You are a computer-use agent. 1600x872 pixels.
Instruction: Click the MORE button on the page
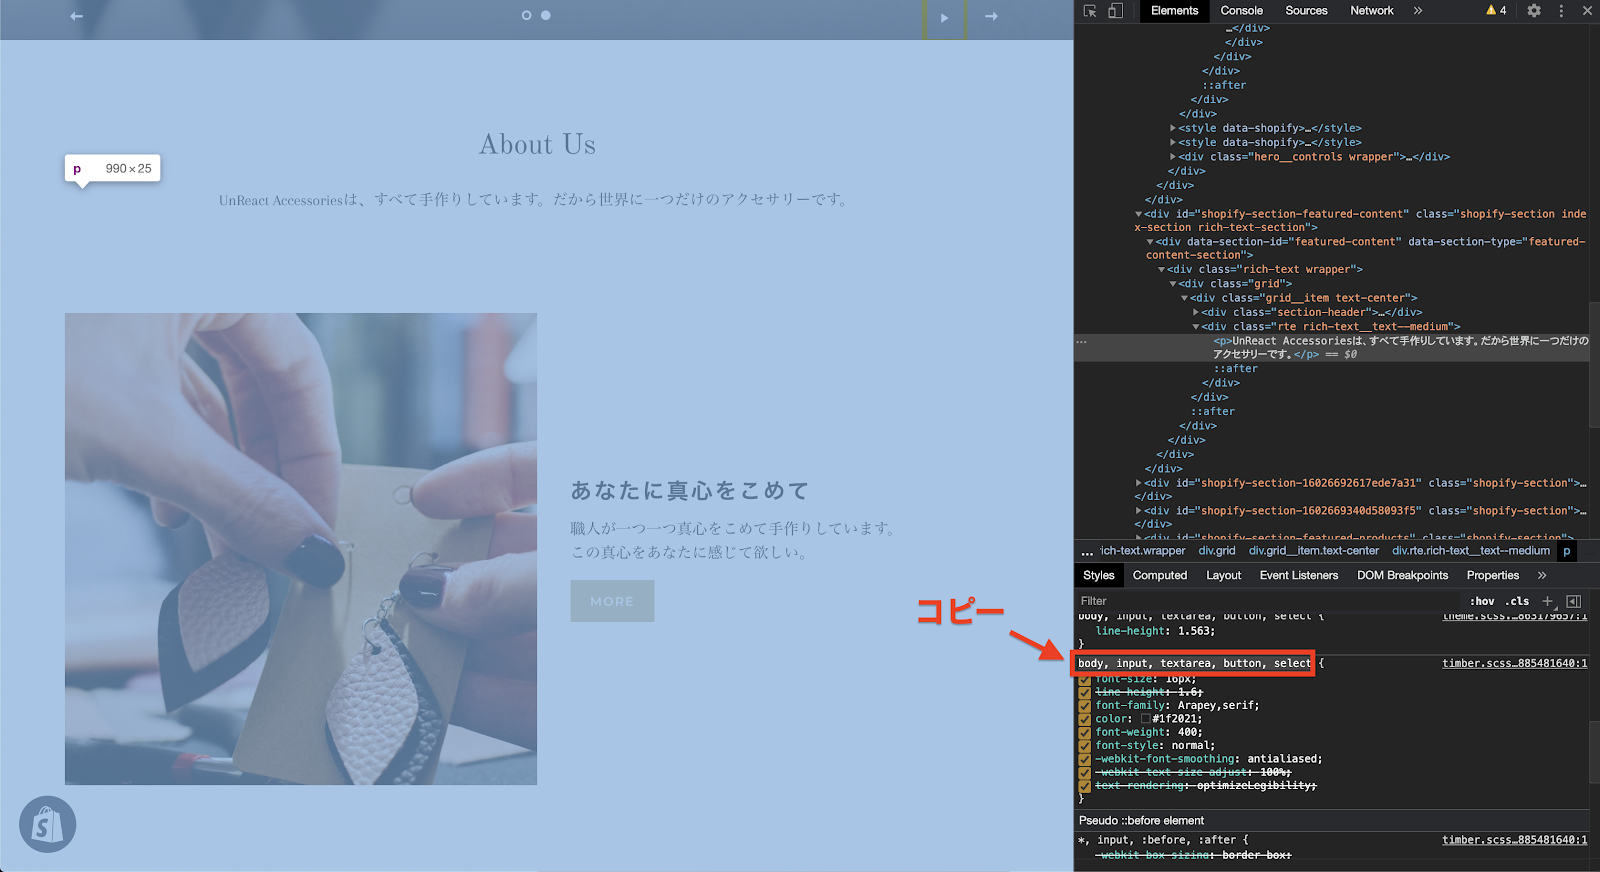click(x=612, y=601)
